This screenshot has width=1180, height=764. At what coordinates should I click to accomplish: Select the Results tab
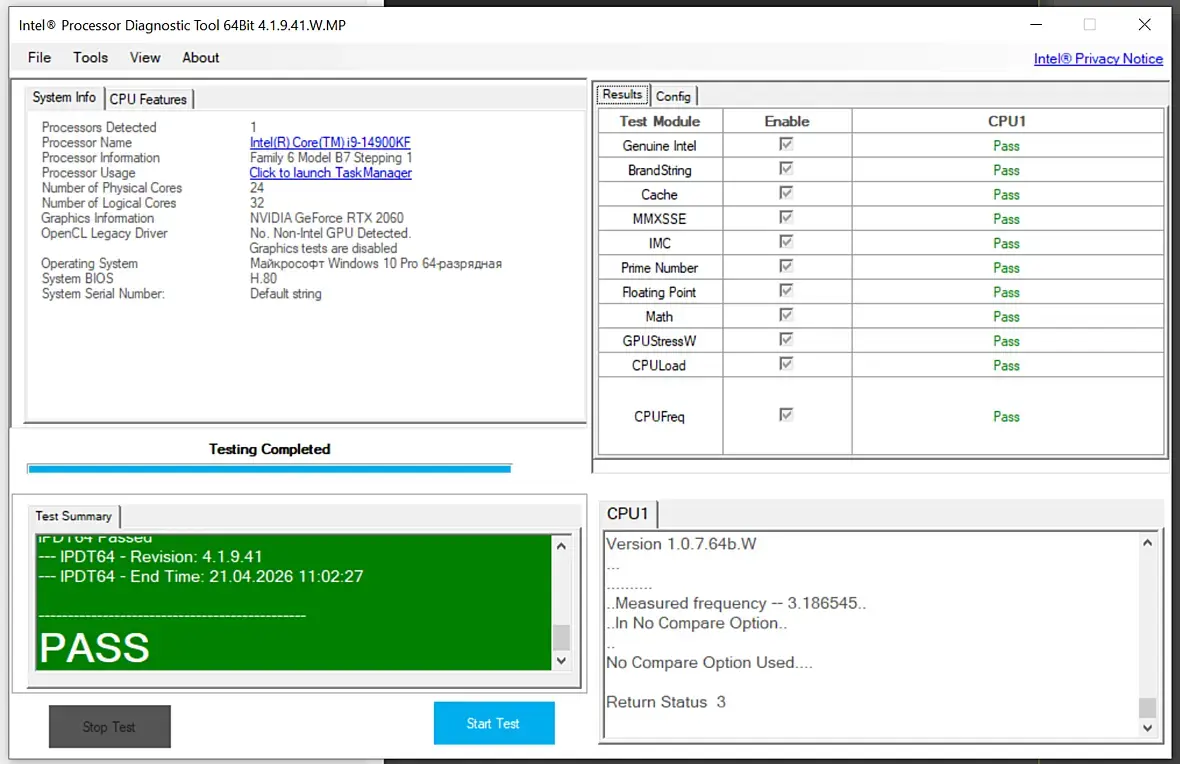(x=622, y=95)
